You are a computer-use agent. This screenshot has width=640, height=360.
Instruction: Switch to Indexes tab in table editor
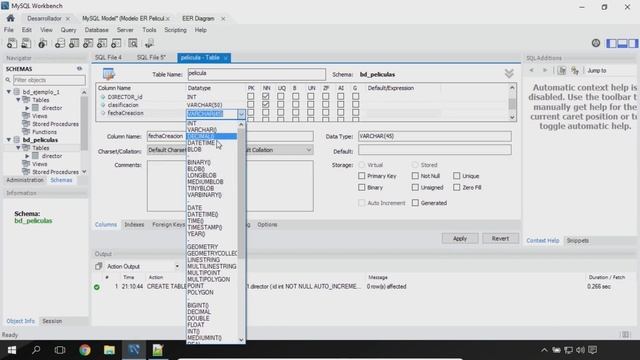[x=134, y=224]
